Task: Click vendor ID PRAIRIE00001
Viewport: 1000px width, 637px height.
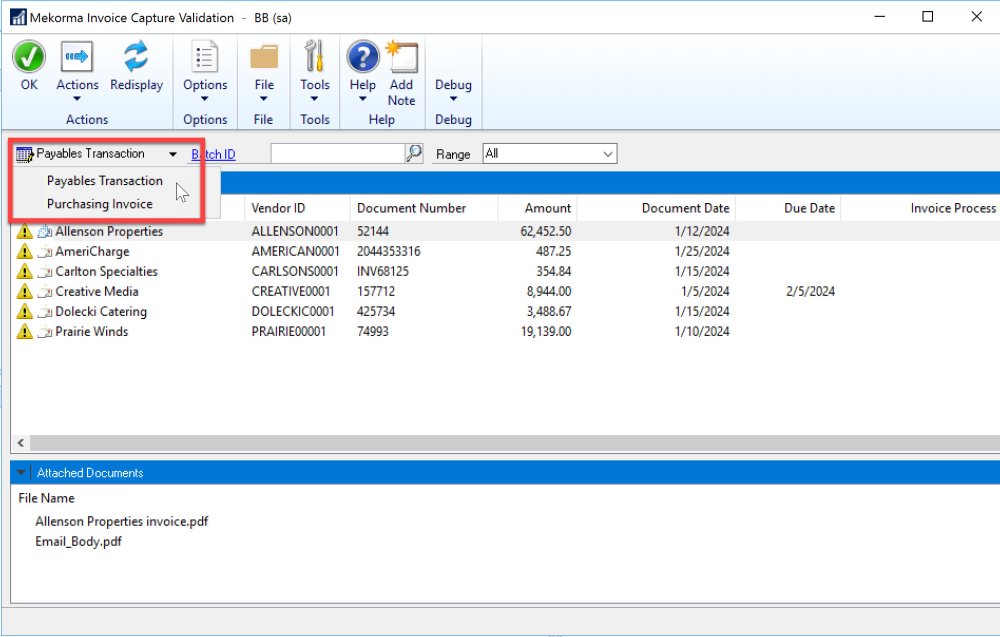Action: pos(288,332)
